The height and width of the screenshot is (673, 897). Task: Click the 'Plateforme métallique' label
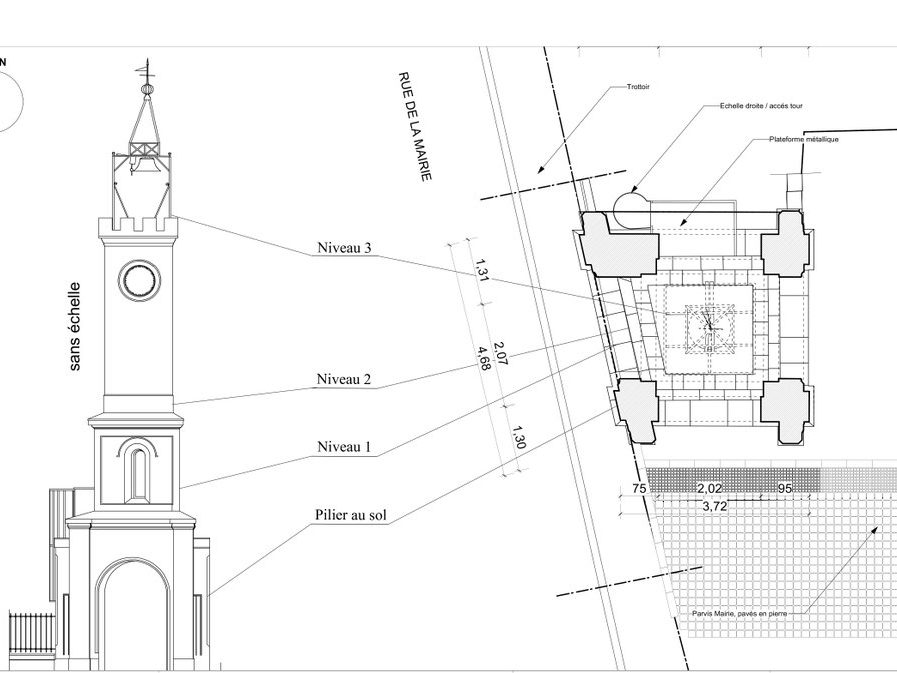[803, 139]
